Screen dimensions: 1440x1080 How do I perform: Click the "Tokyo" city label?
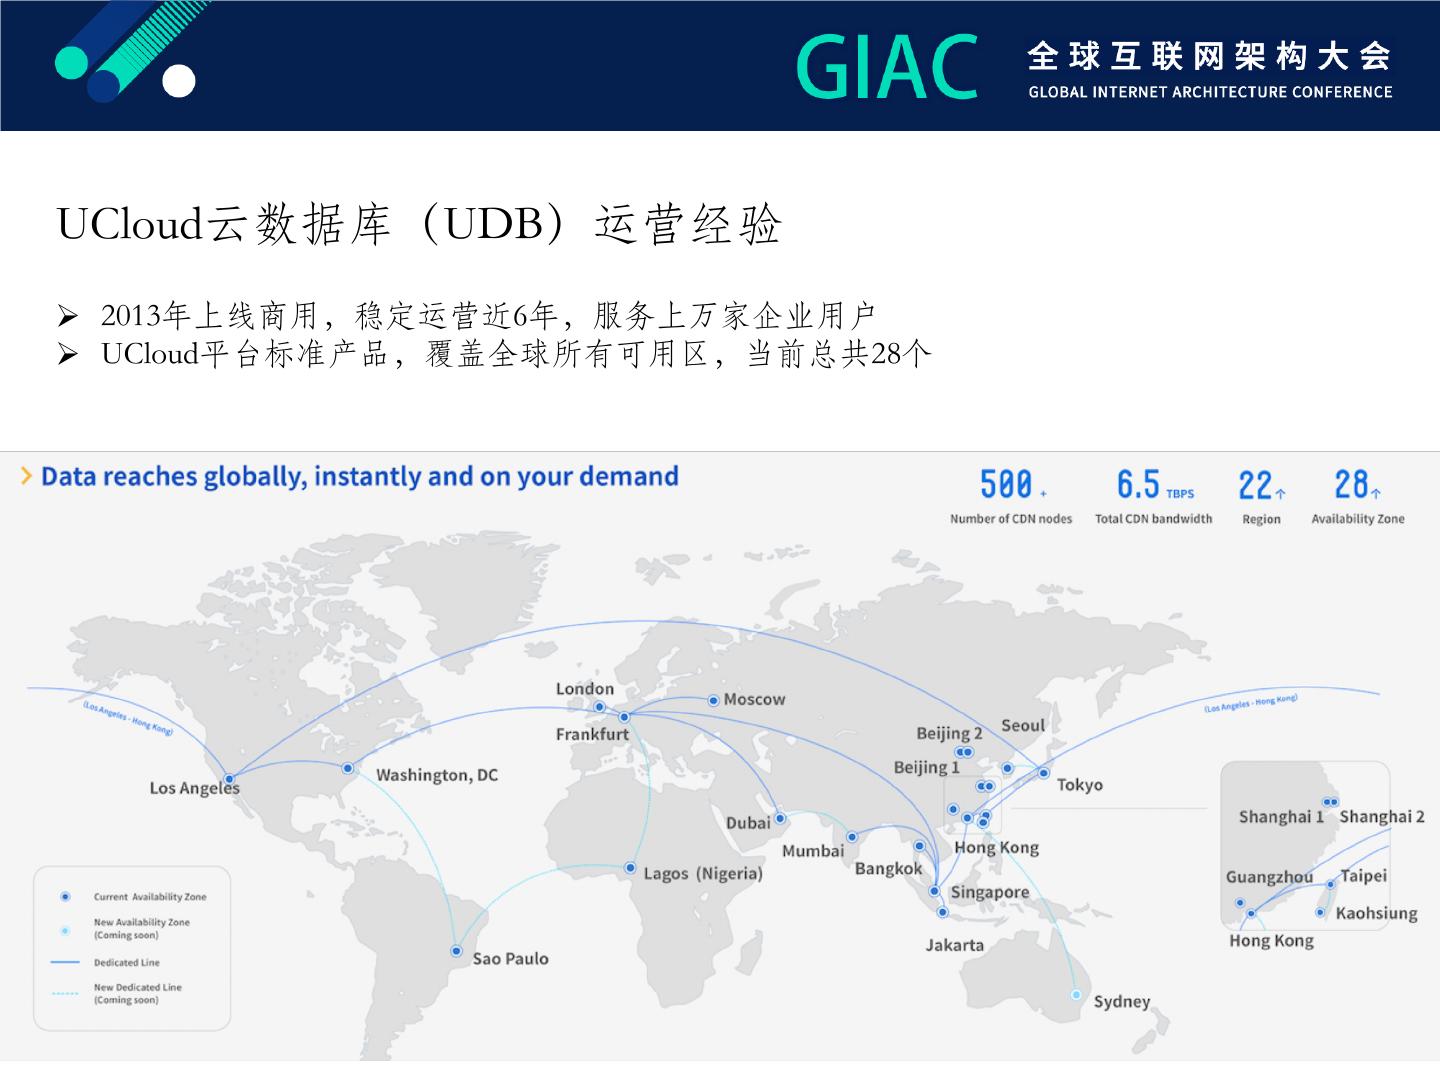coord(1080,785)
